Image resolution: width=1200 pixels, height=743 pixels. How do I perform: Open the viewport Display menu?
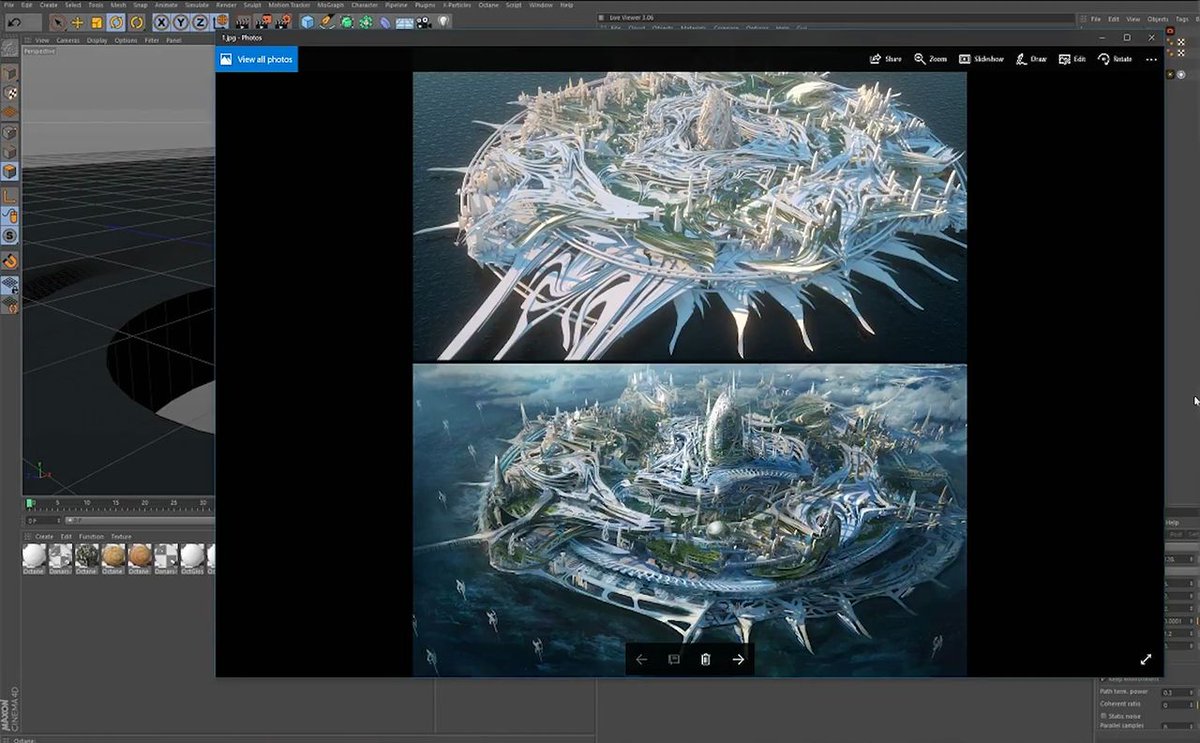click(97, 40)
